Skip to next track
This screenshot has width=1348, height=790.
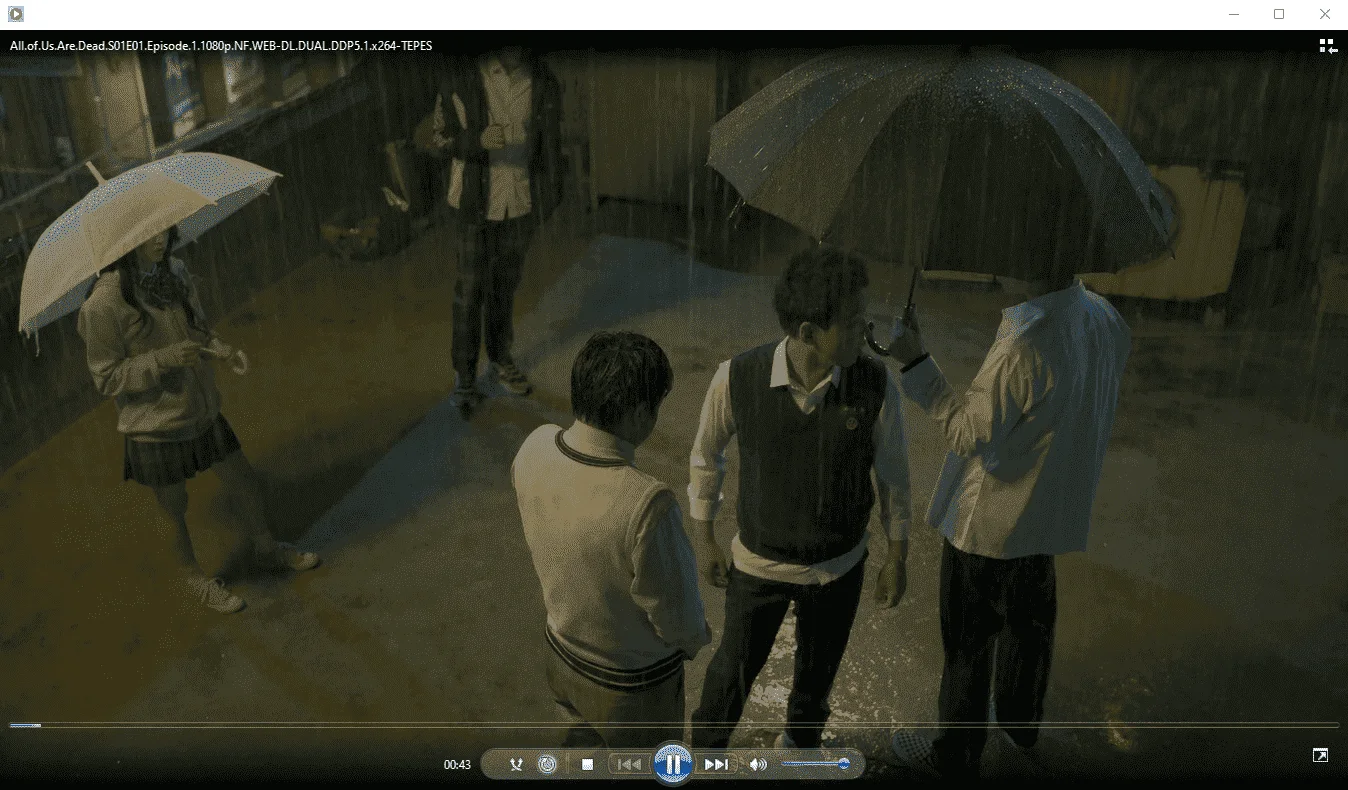(716, 765)
